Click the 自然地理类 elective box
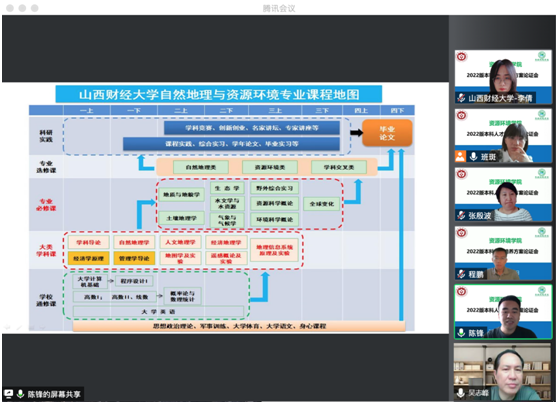Viewport: 558px width, 404px height. pos(201,167)
